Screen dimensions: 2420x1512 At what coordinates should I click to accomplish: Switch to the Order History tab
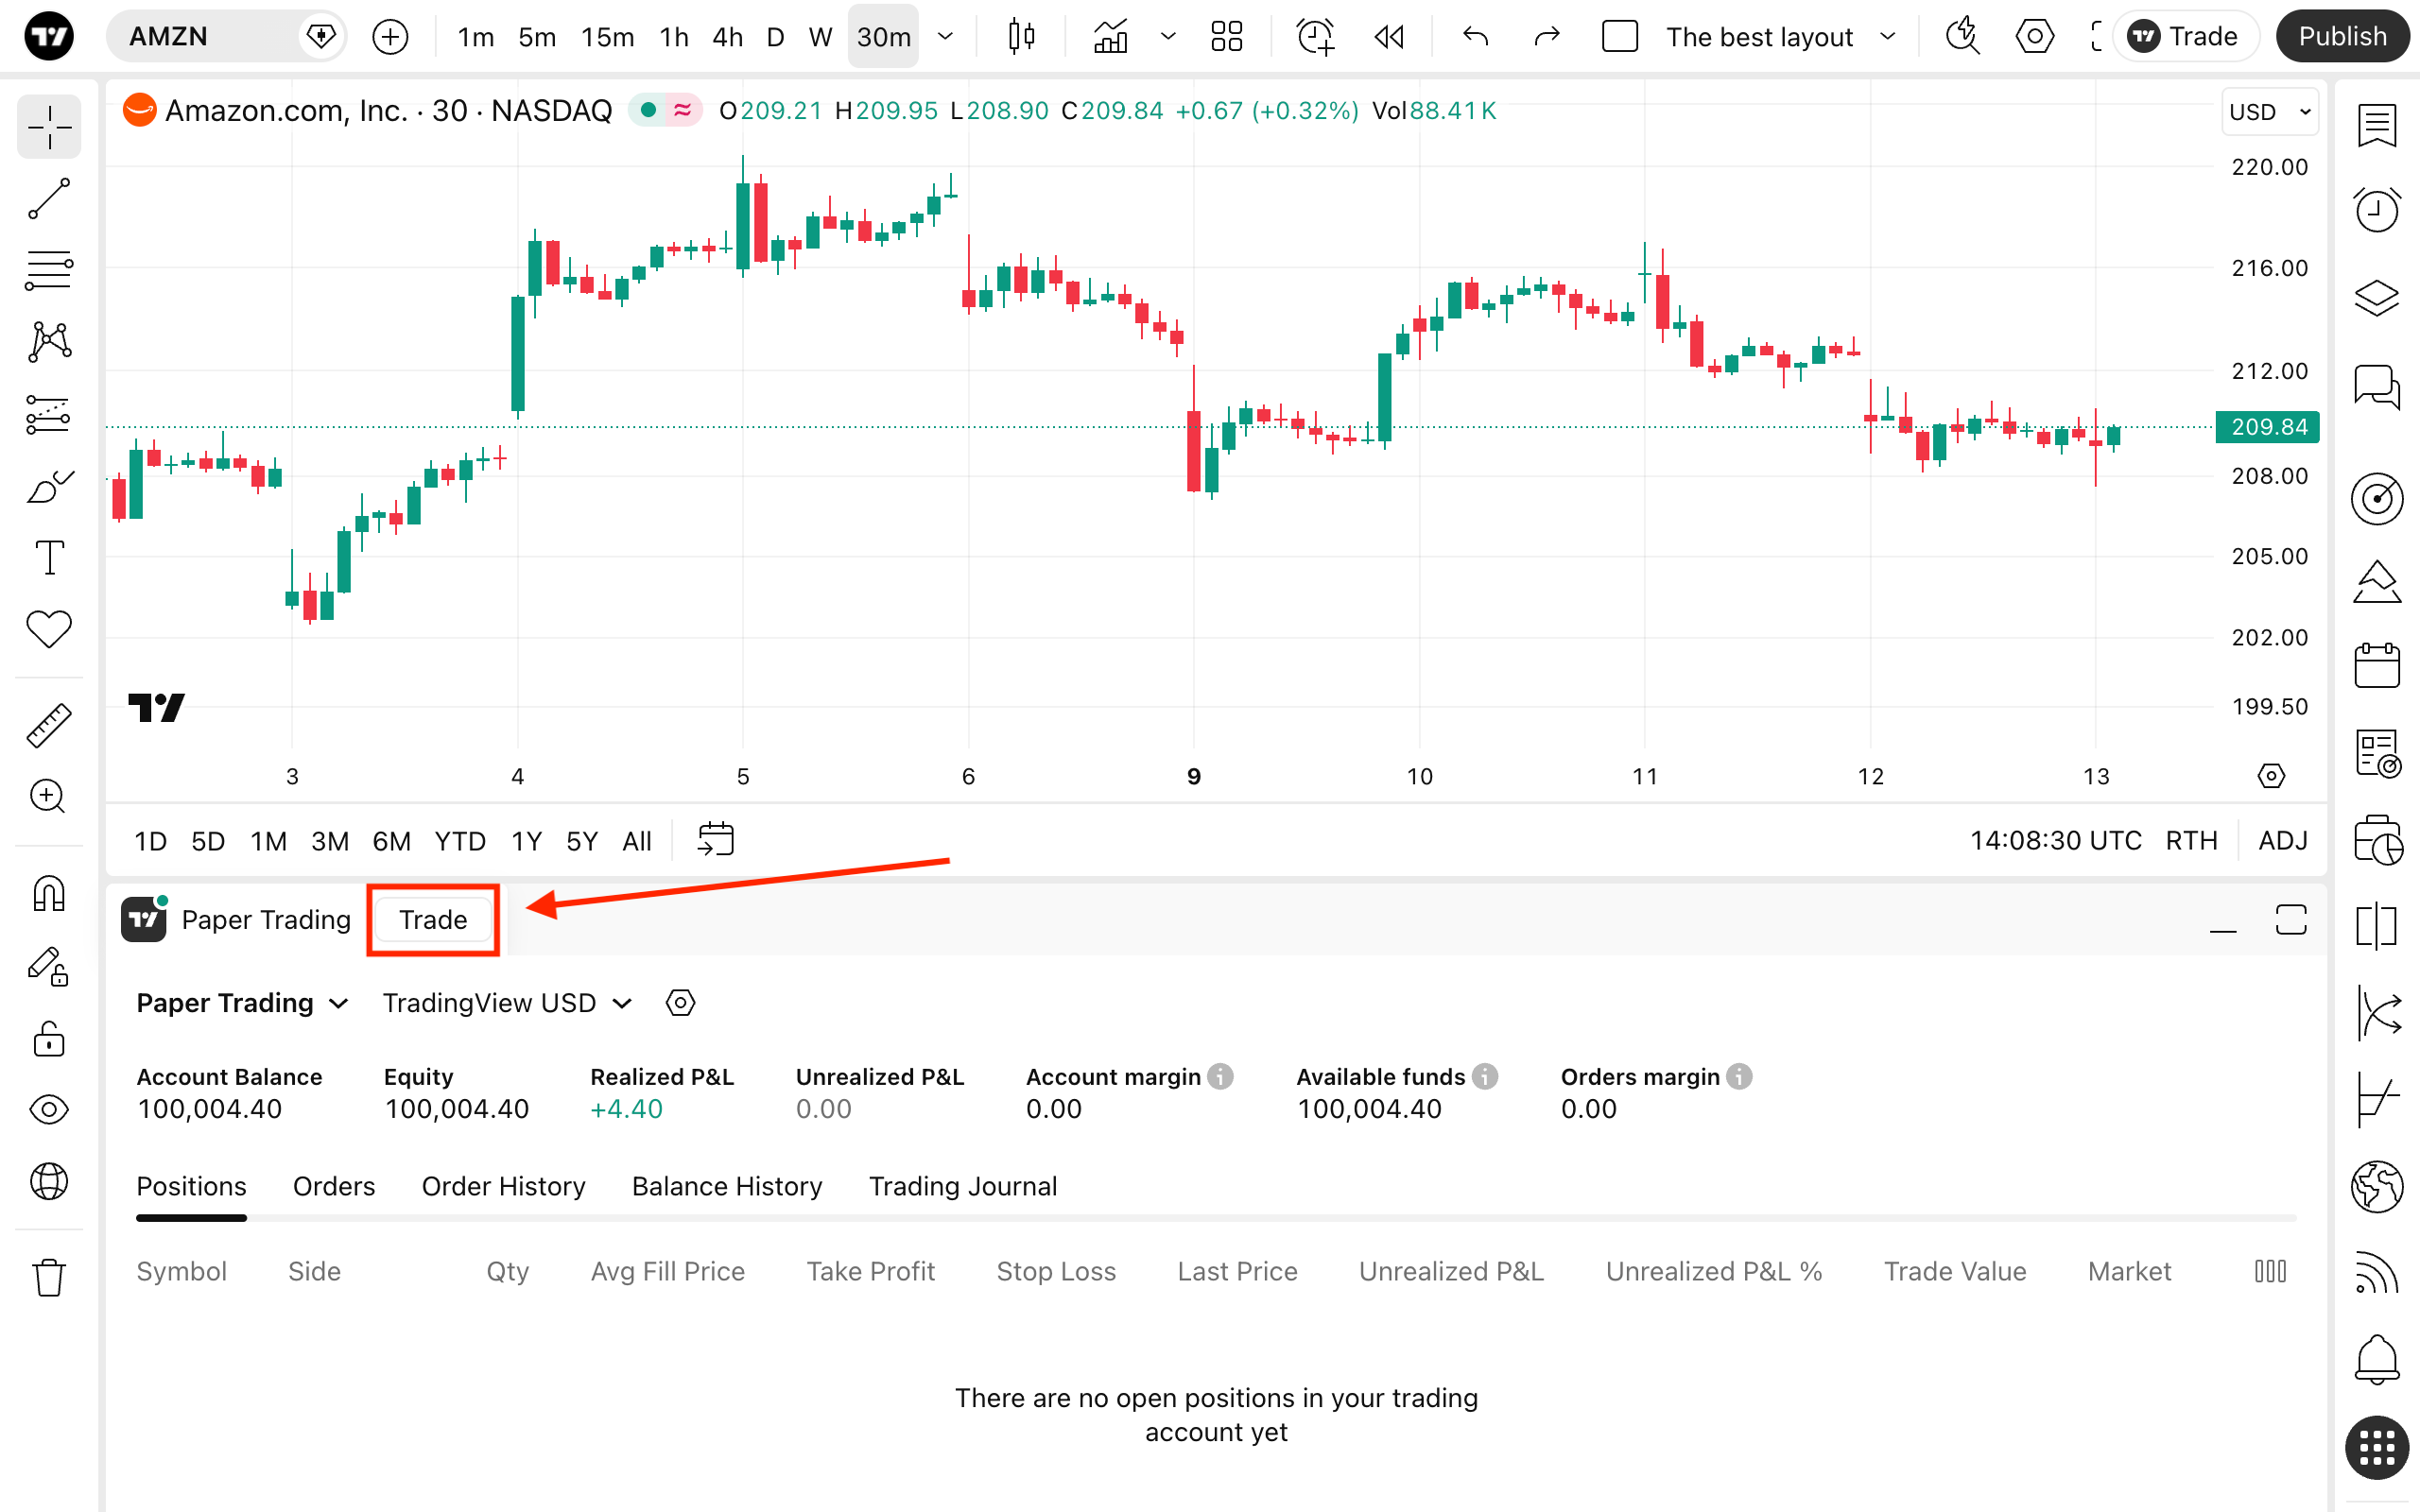point(503,1186)
